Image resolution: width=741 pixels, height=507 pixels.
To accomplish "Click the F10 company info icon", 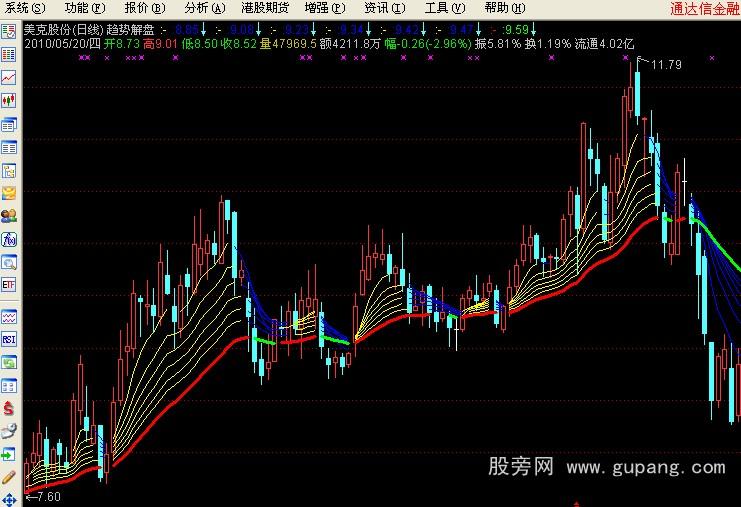I will 9,240.
